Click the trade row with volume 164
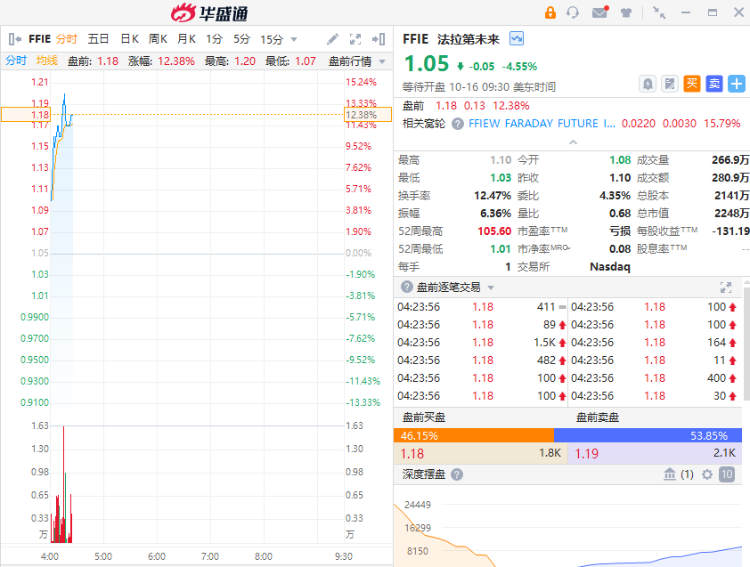 pyautogui.click(x=654, y=343)
